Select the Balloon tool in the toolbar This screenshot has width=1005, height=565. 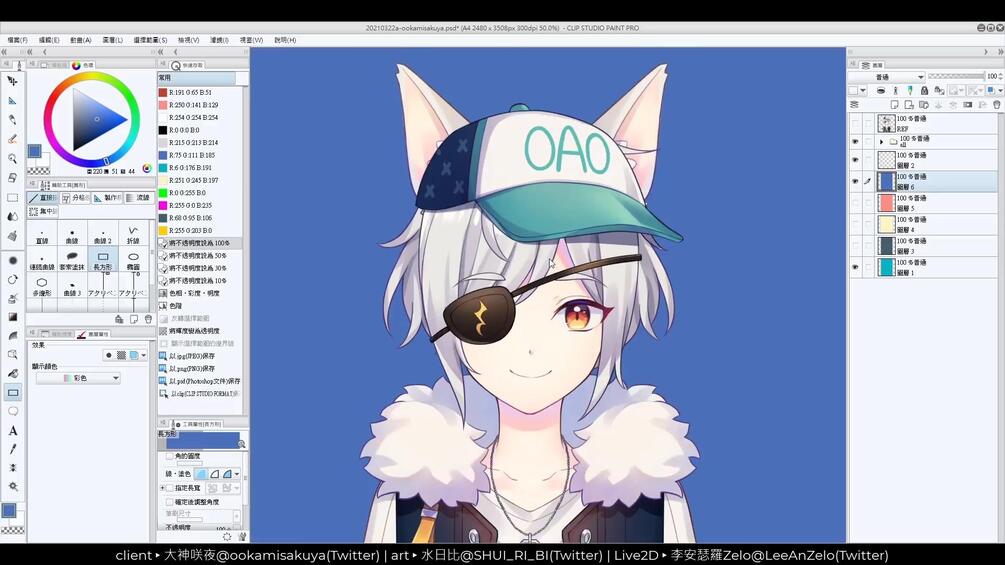click(x=12, y=411)
